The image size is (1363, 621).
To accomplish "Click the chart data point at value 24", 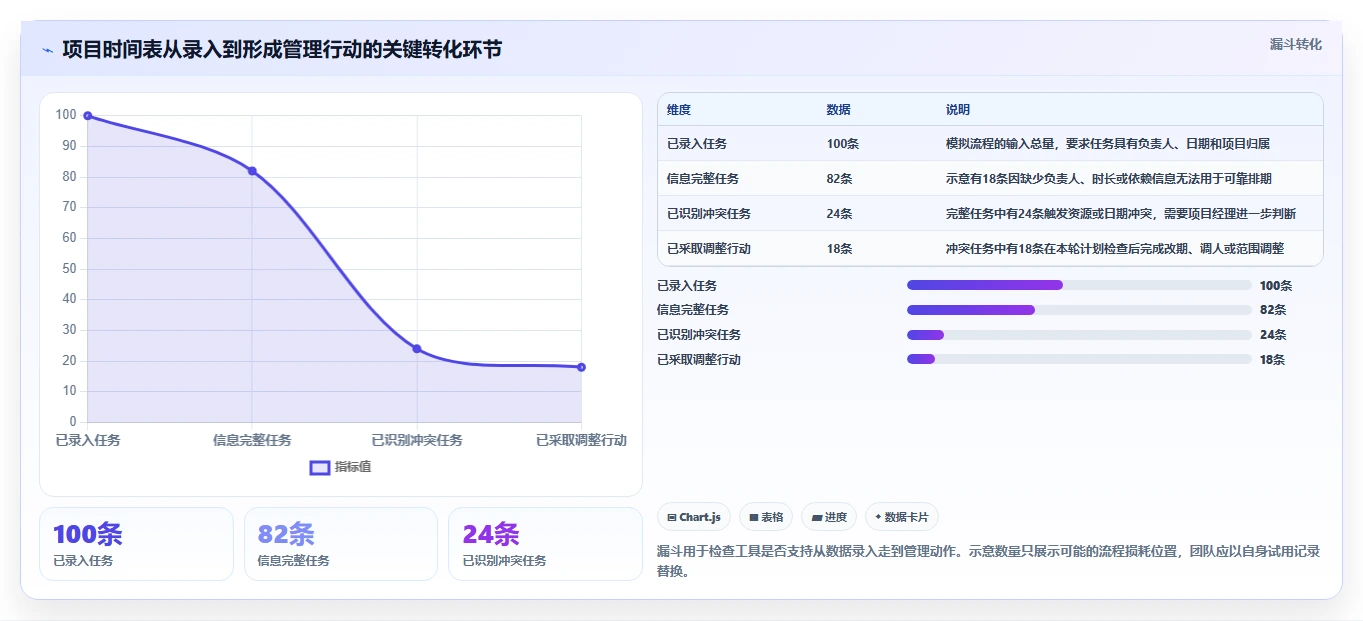I will point(417,349).
